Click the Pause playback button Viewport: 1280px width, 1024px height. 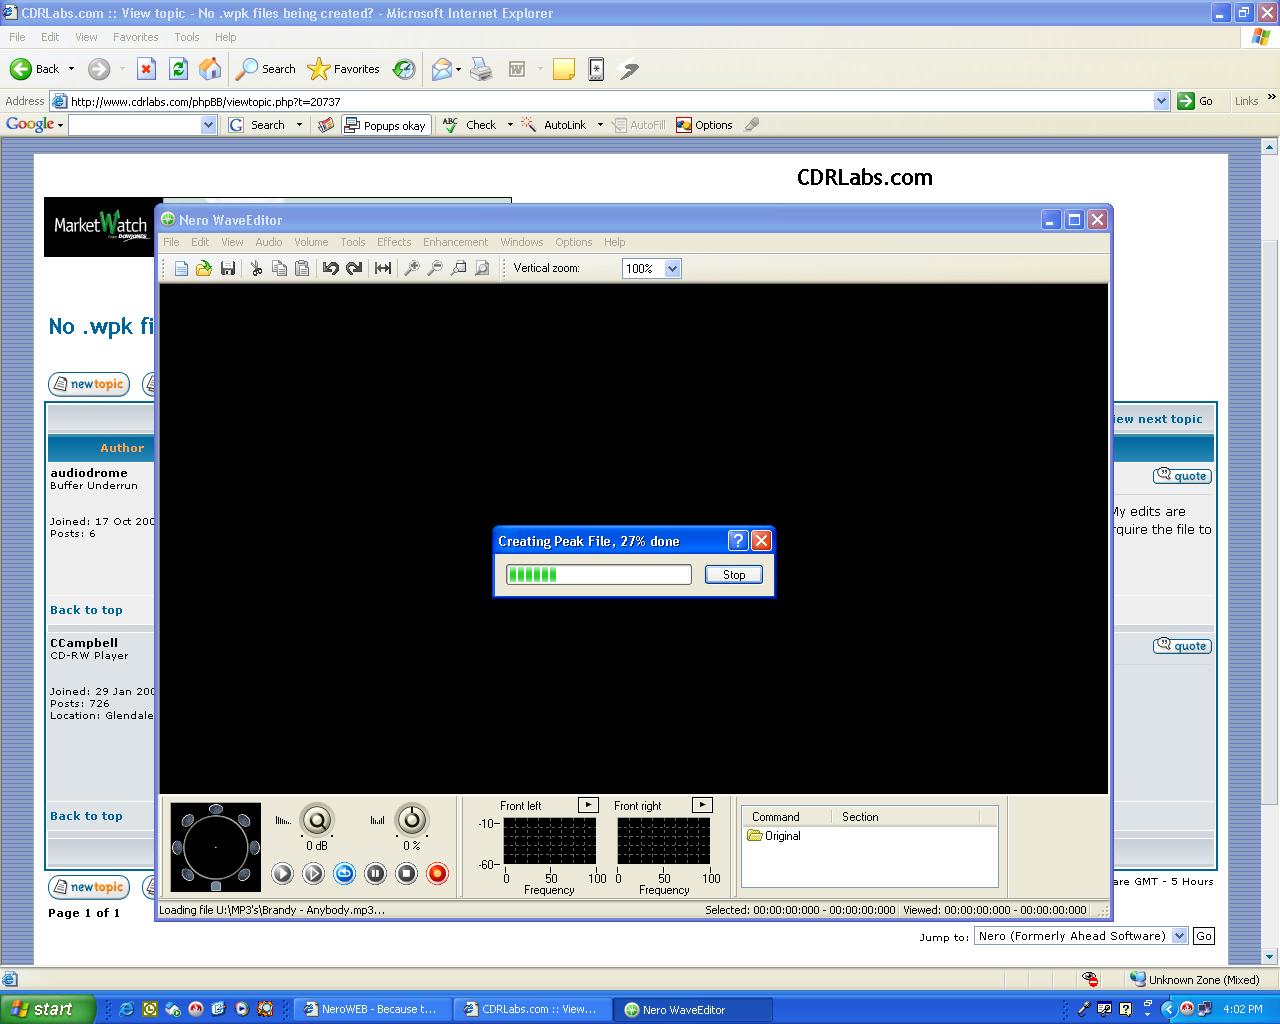375,874
